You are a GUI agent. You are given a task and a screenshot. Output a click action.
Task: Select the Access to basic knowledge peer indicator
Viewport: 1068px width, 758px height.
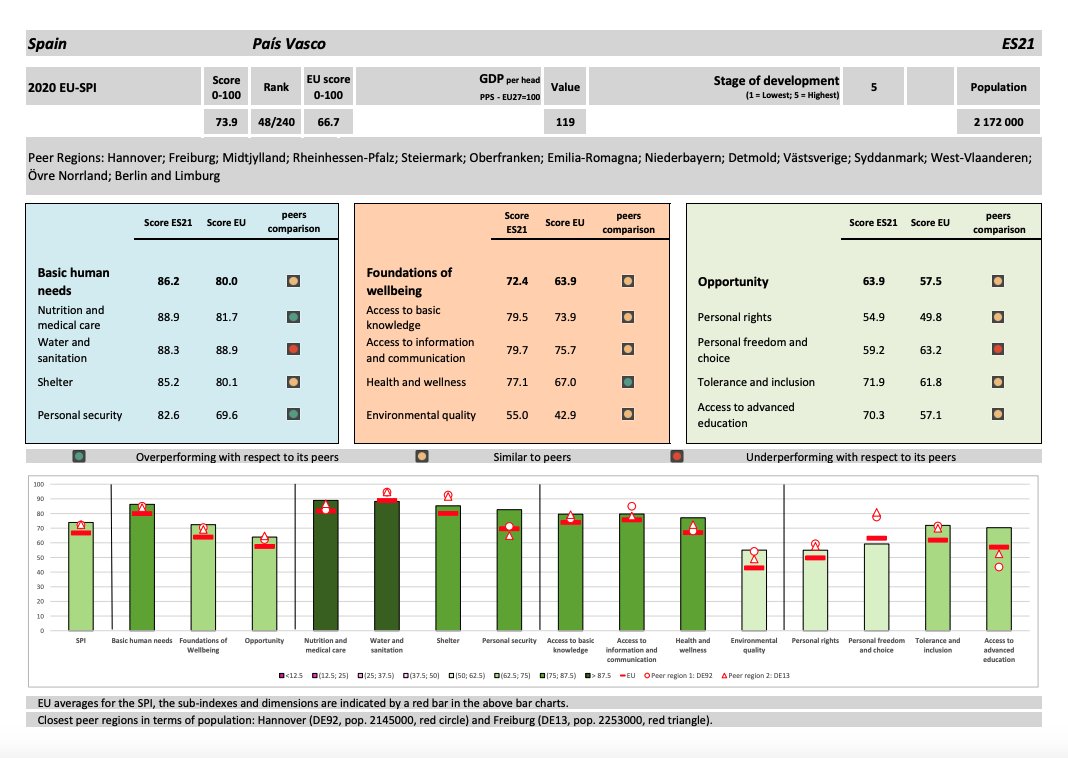[x=628, y=317]
